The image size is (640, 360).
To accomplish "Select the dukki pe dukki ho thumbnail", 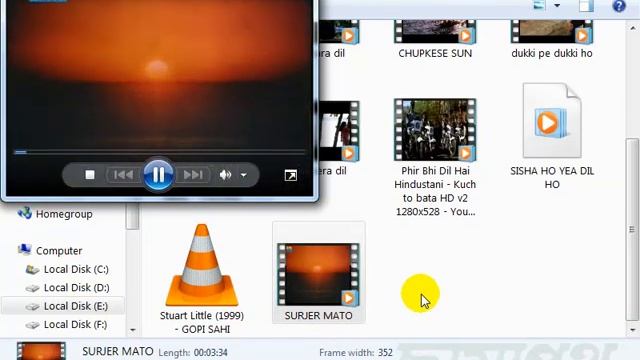I will tap(552, 32).
